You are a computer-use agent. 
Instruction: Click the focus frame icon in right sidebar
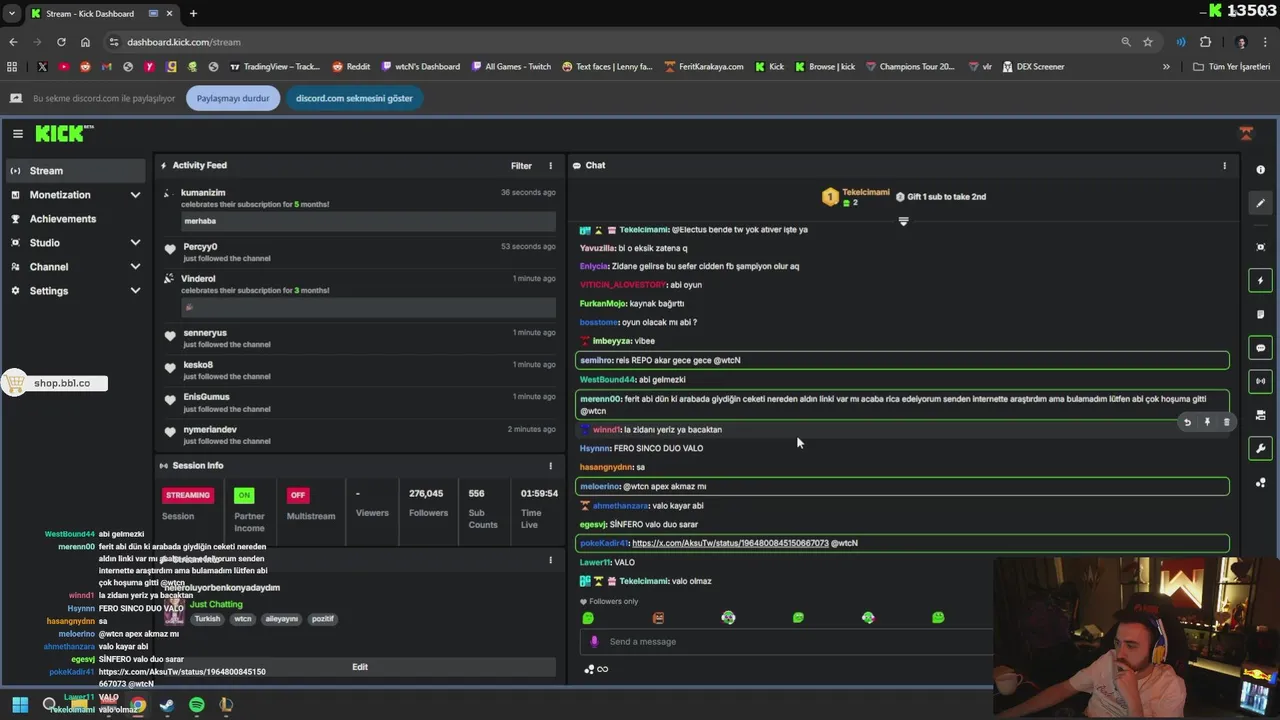click(x=1260, y=247)
